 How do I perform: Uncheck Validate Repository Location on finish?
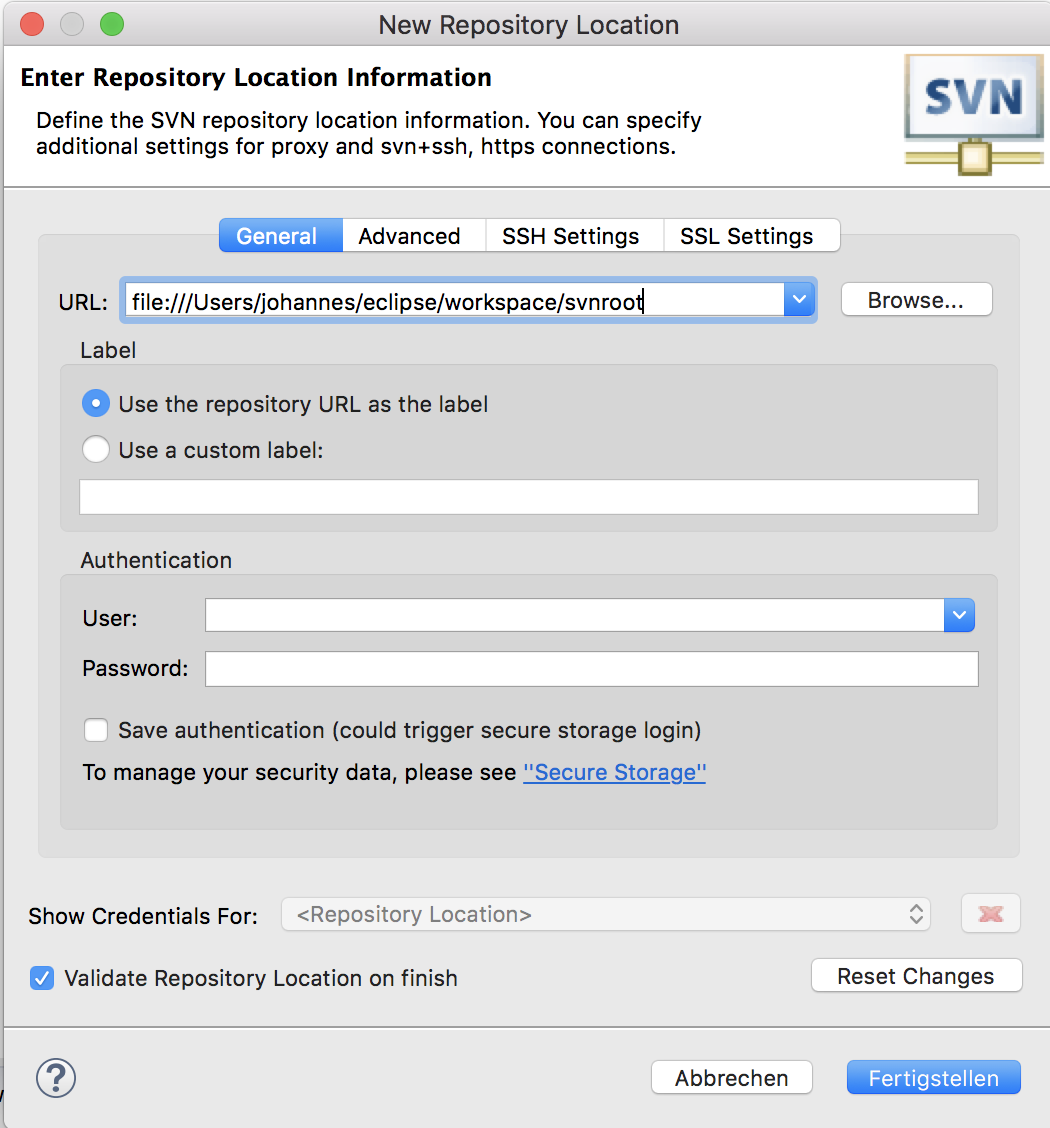pos(42,978)
